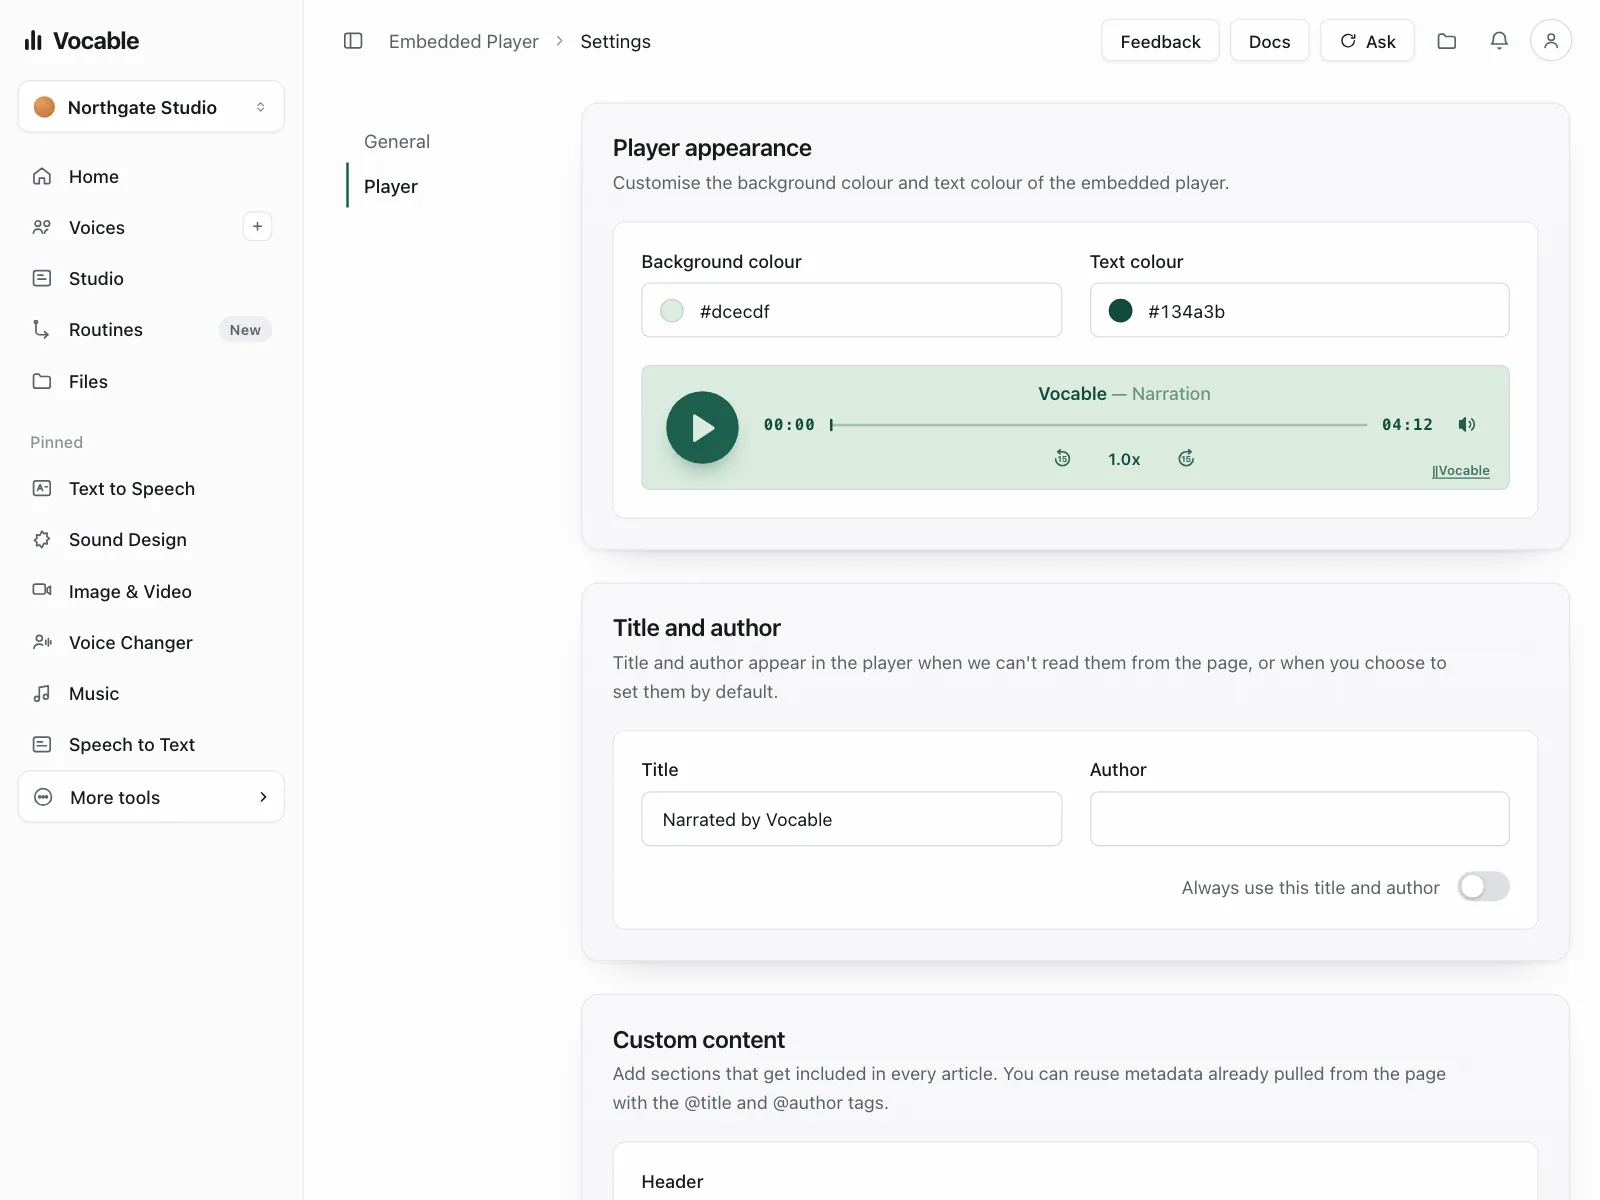Click the Sound Design icon
Image resolution: width=1600 pixels, height=1200 pixels.
42,540
